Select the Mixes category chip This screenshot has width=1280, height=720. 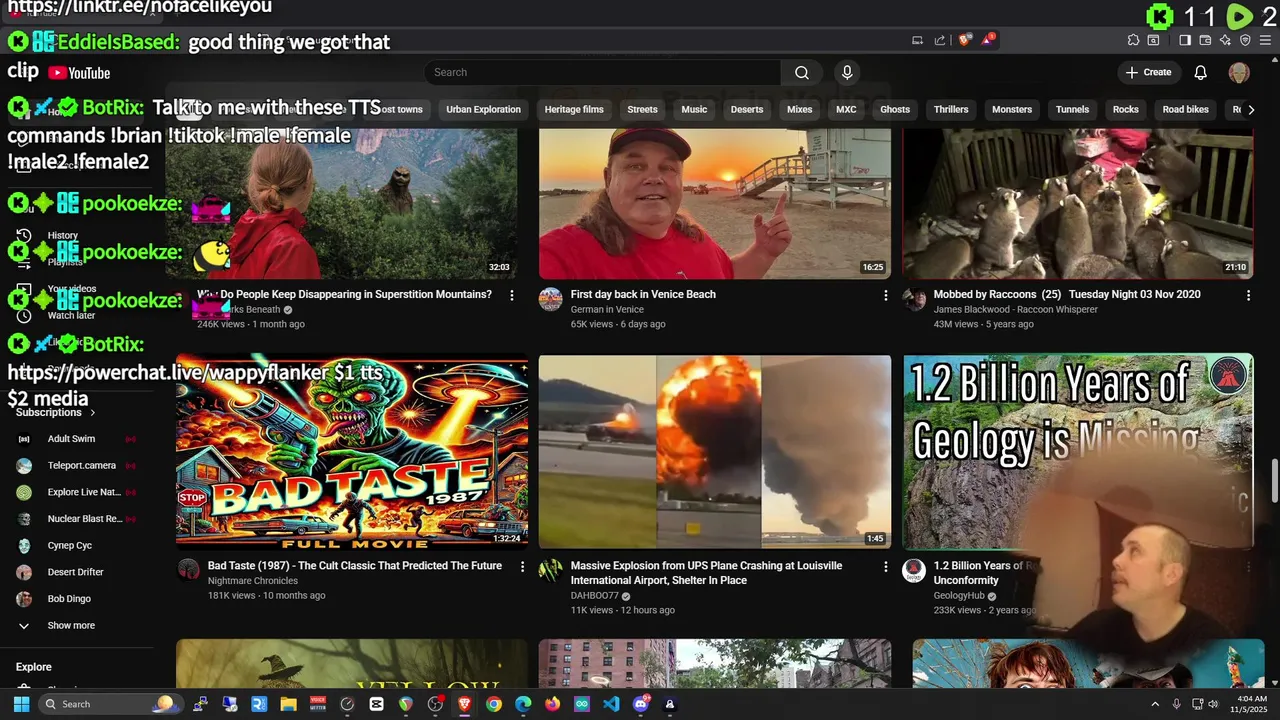(799, 110)
